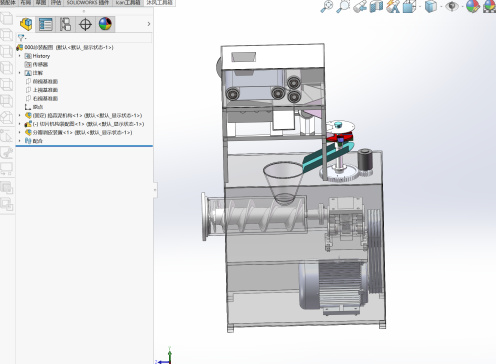Open the DimXpertManager crosshair tab
This screenshot has width=496, height=364.
(x=85, y=24)
